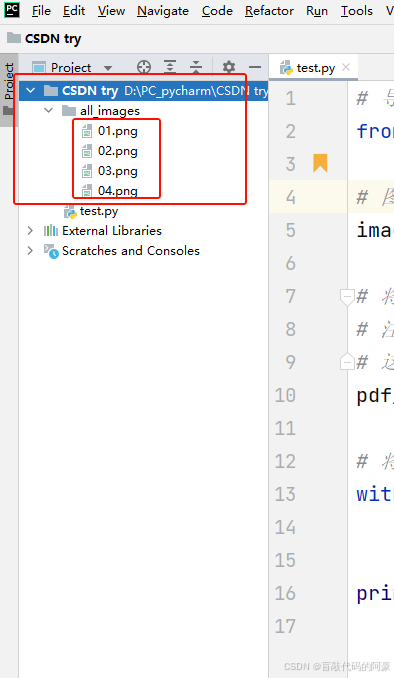The image size is (394, 678).
Task: Click the Expand All icon
Action: [x=170, y=67]
